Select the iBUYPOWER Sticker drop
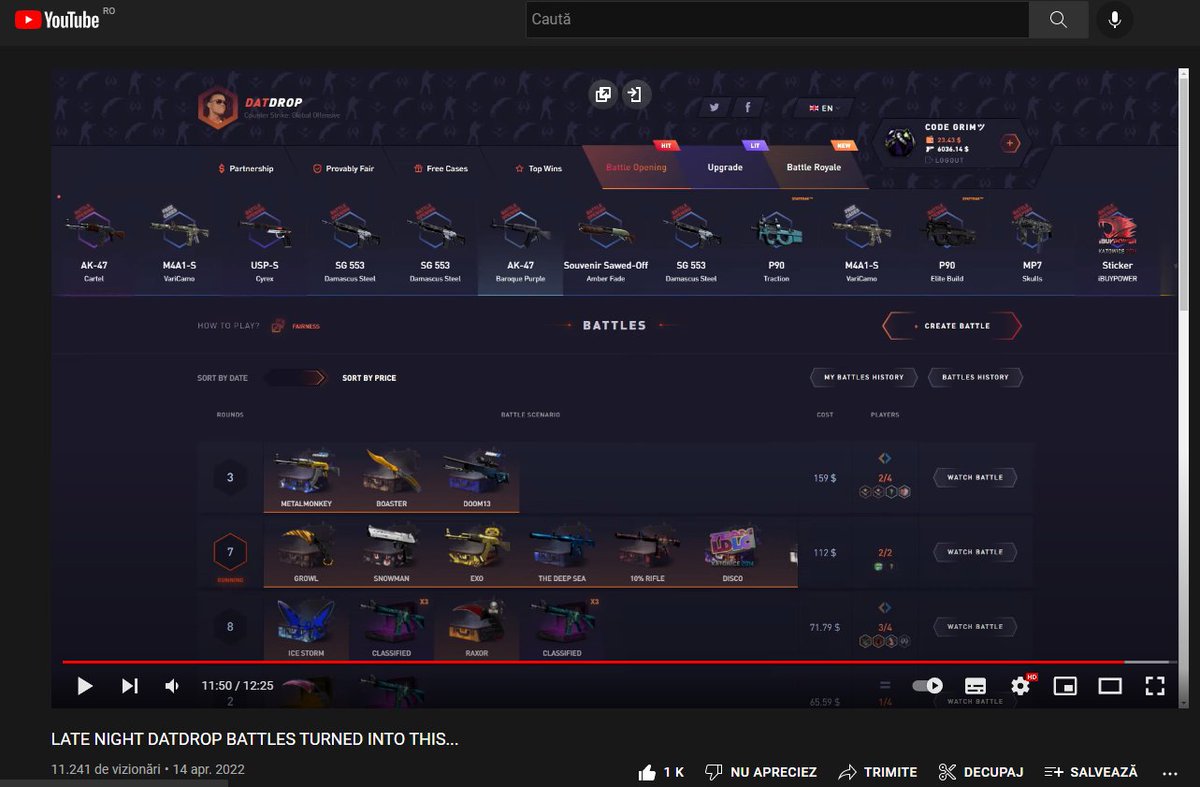 1117,246
